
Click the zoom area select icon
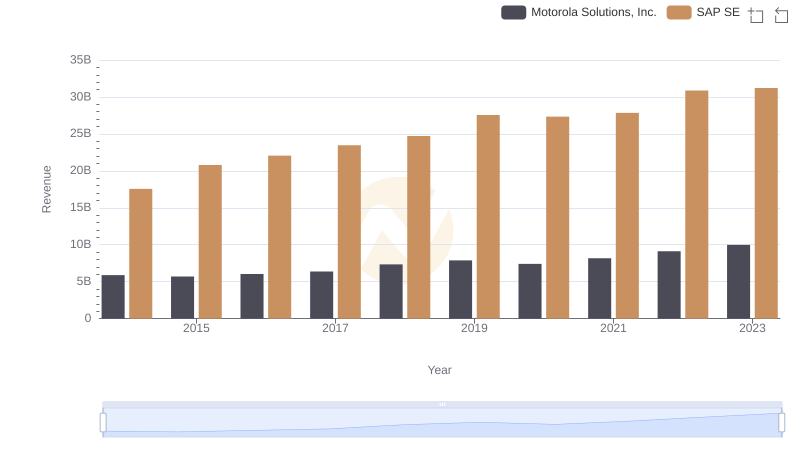756,15
